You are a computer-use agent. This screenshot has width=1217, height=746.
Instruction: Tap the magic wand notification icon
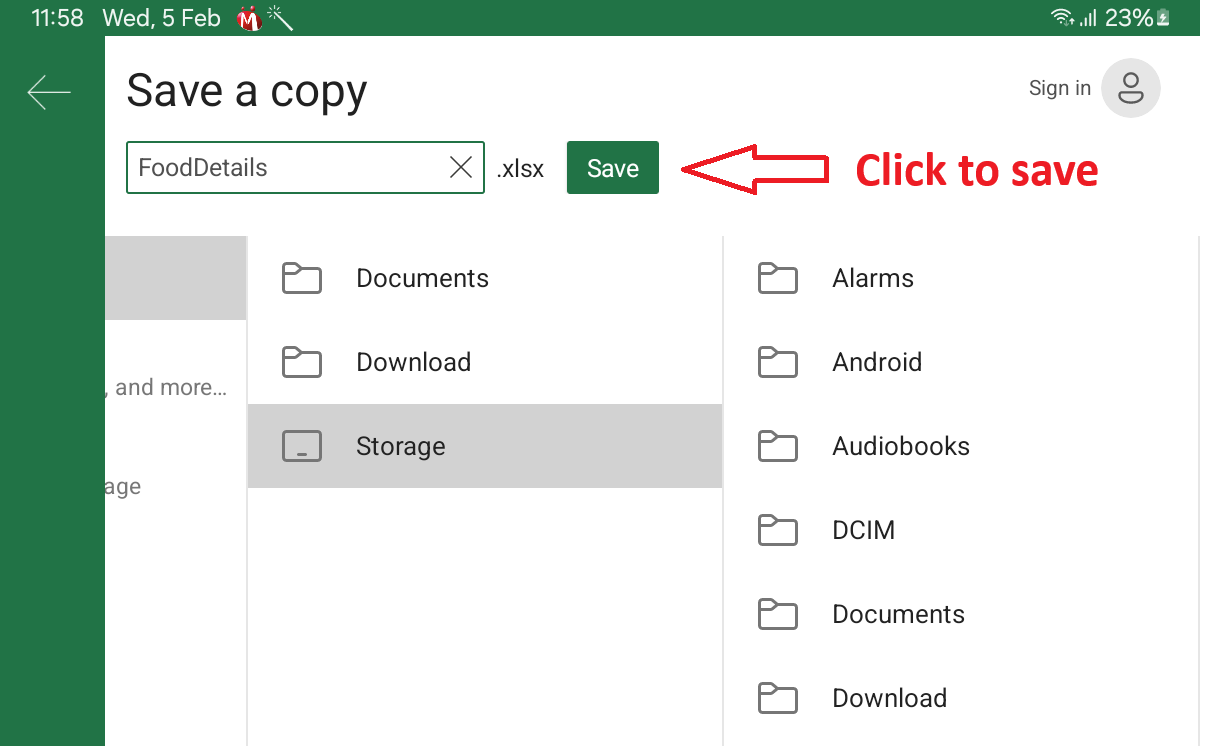tap(279, 18)
